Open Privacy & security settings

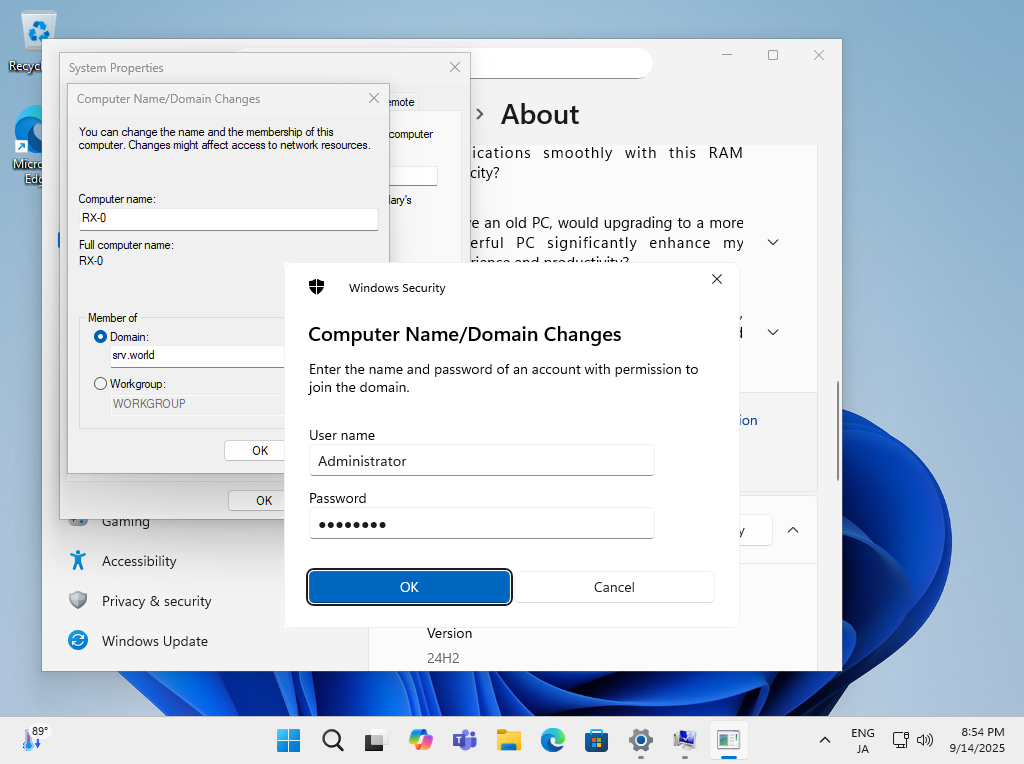pyautogui.click(x=156, y=601)
